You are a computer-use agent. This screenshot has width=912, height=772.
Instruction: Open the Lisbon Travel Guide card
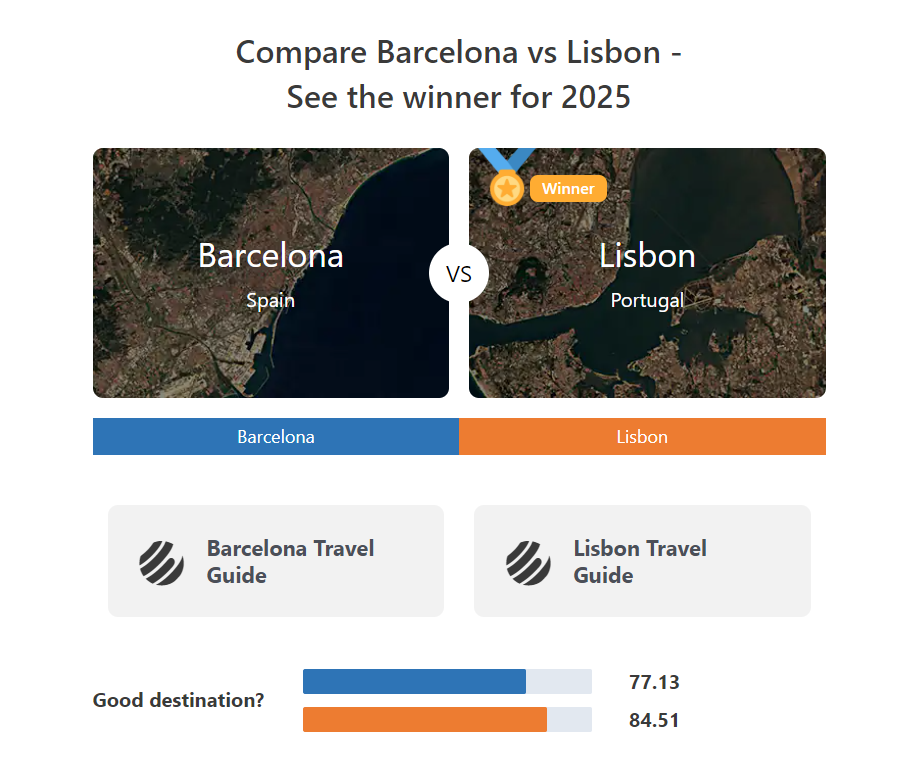pyautogui.click(x=642, y=561)
